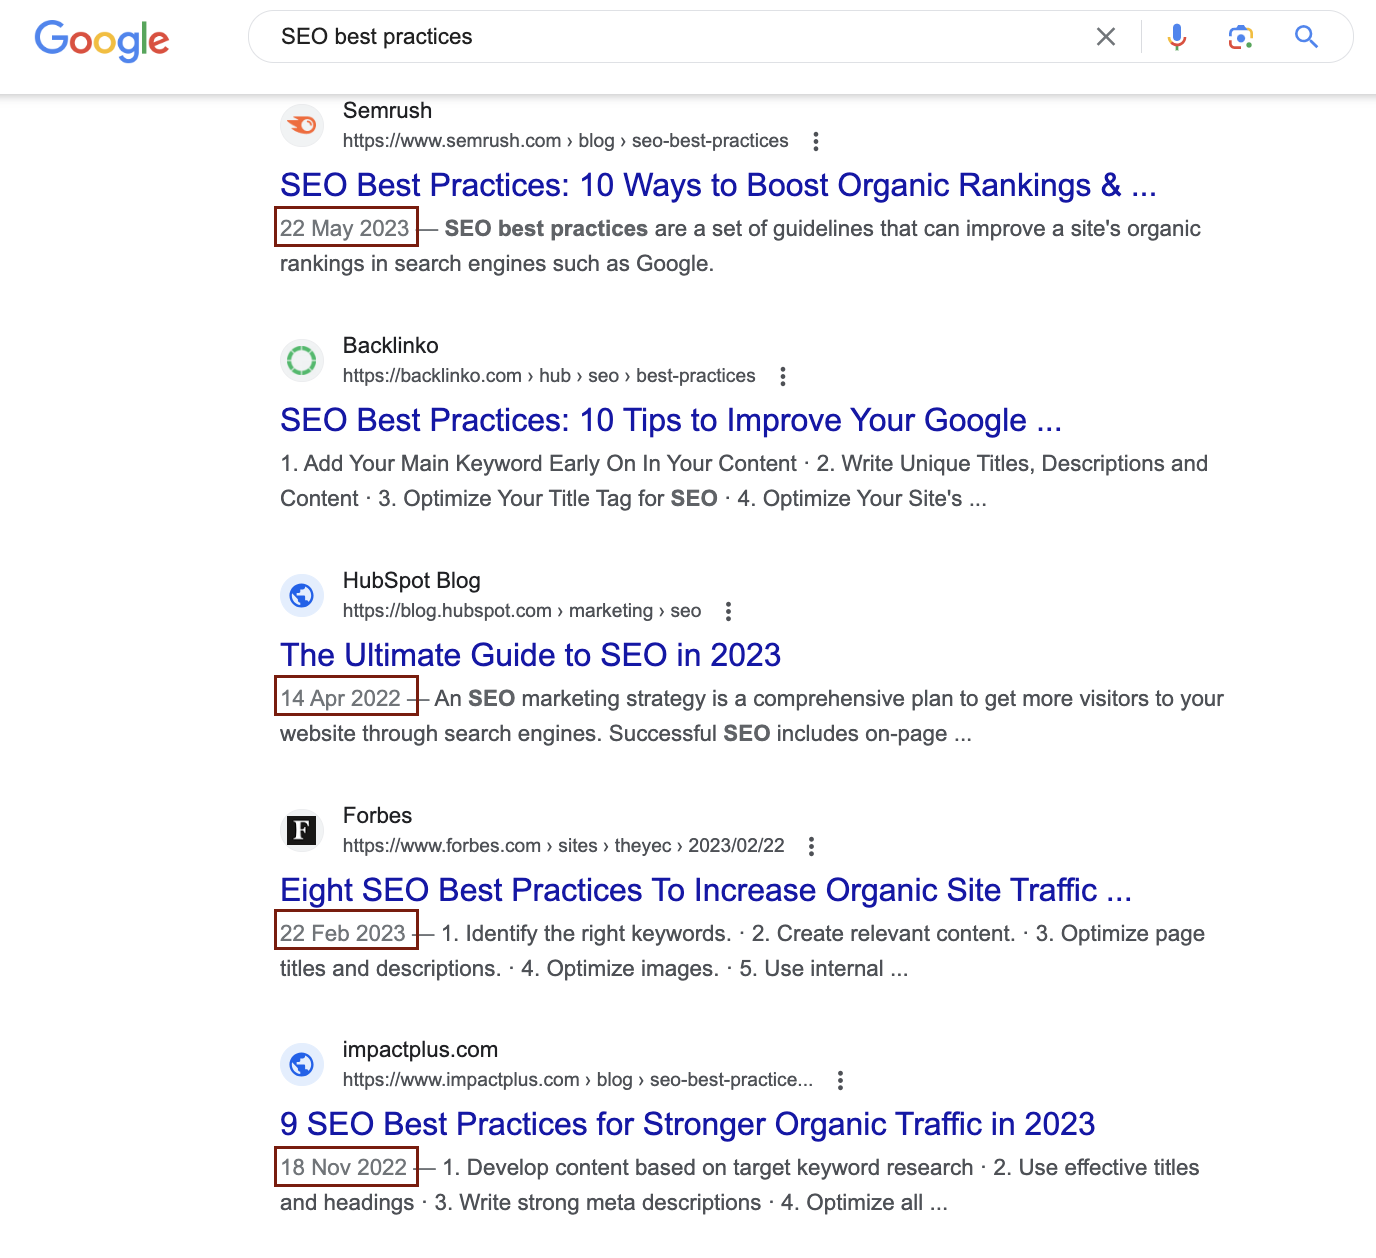Open the three-dot menu for the Forbes result
Viewport: 1376px width, 1258px height.
(810, 846)
